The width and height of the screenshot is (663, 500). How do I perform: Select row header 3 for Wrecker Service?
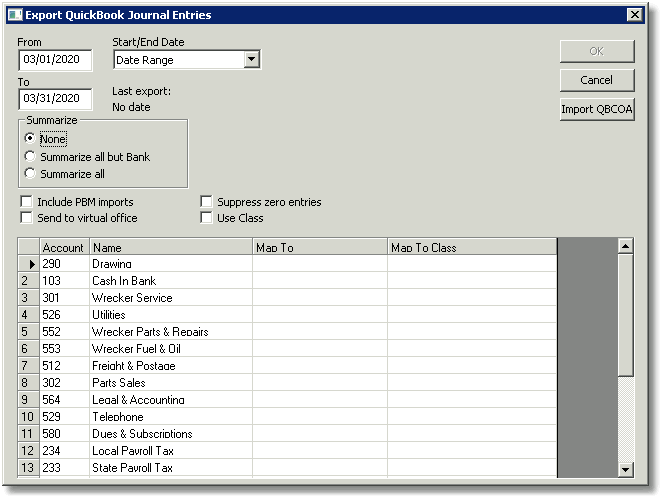tap(29, 298)
